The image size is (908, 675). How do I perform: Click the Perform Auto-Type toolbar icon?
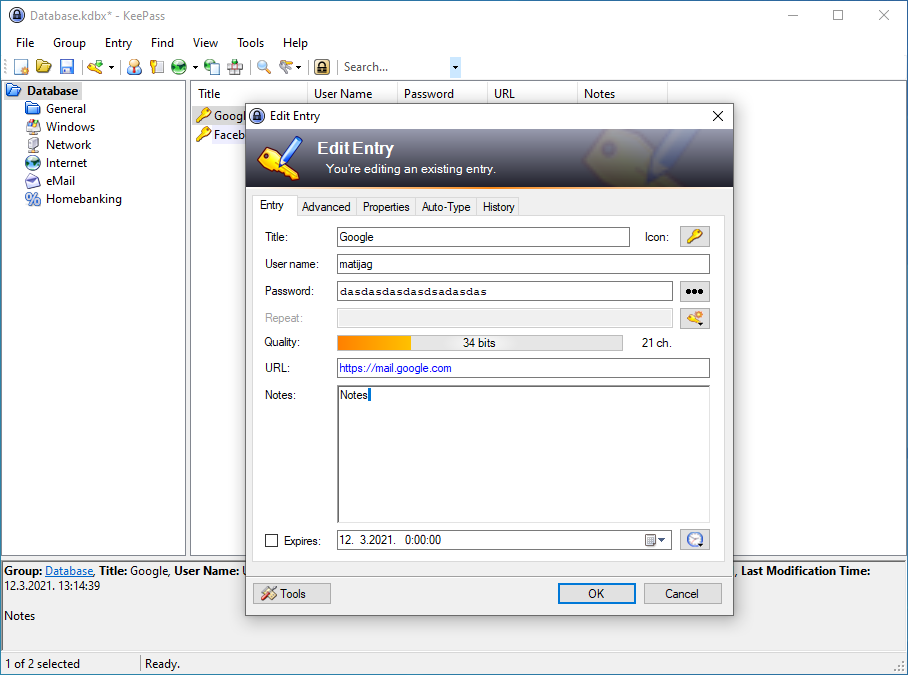(235, 67)
